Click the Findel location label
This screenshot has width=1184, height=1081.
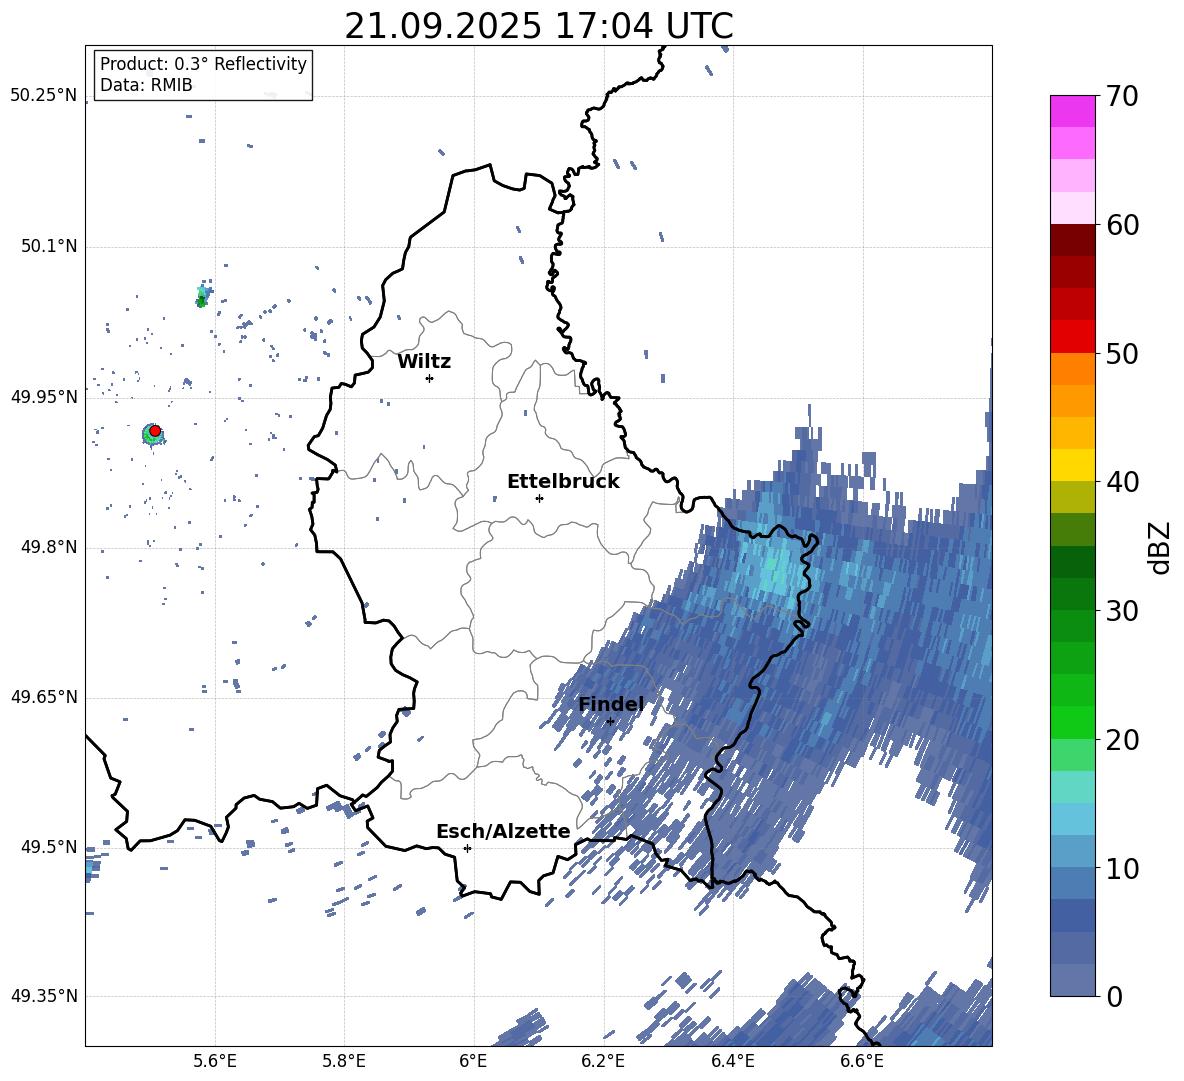click(x=611, y=704)
